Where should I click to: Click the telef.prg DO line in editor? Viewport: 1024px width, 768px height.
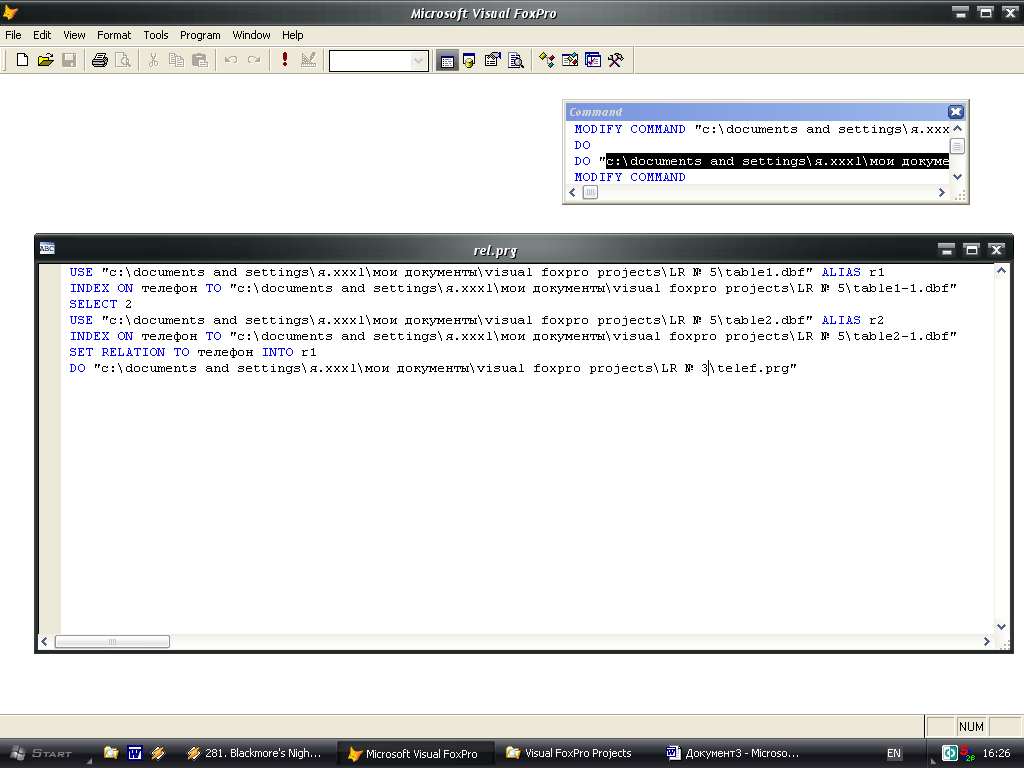[x=433, y=368]
